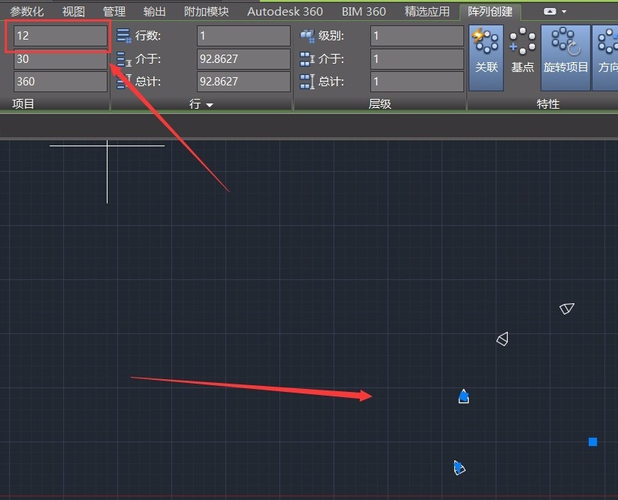618x500 pixels.
Task: Open the ribbon display options dropdown
Action: [x=555, y=11]
